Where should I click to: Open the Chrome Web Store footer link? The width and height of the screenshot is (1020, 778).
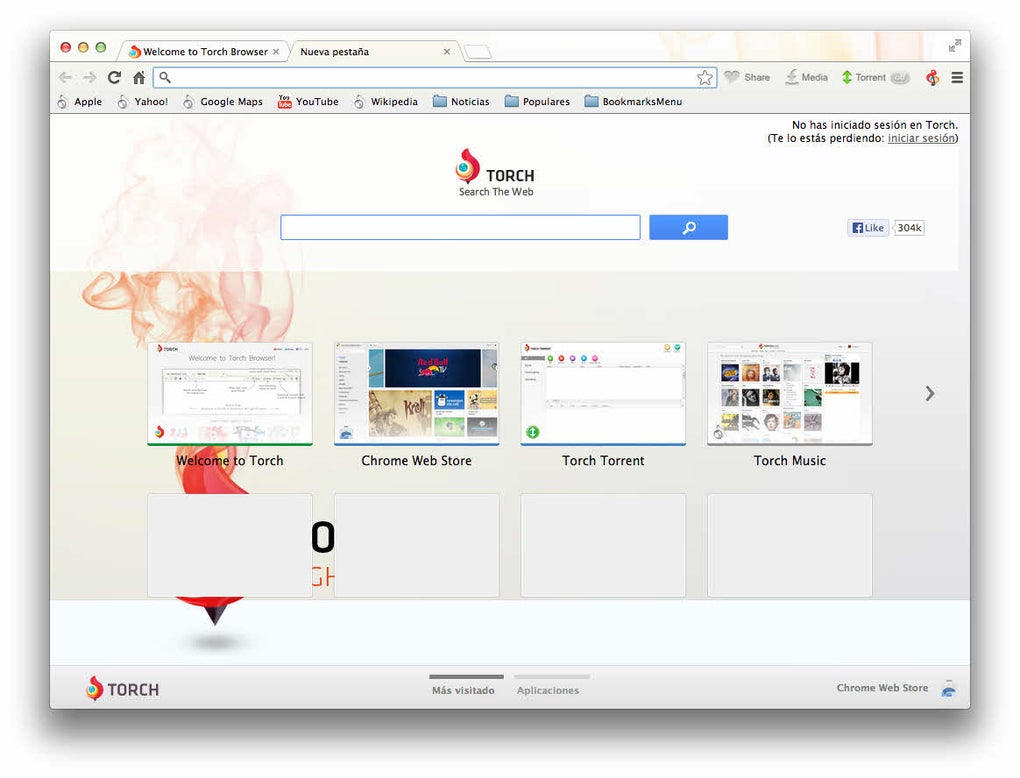pyautogui.click(x=882, y=688)
